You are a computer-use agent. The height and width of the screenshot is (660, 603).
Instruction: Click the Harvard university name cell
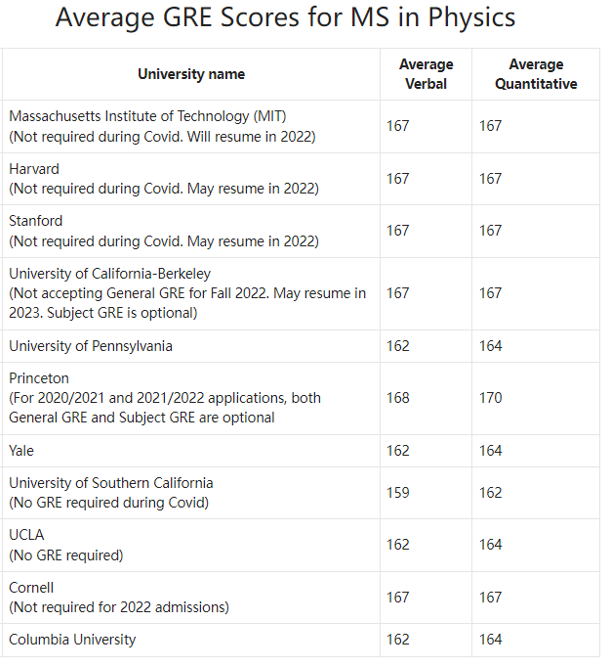[x=34, y=169]
